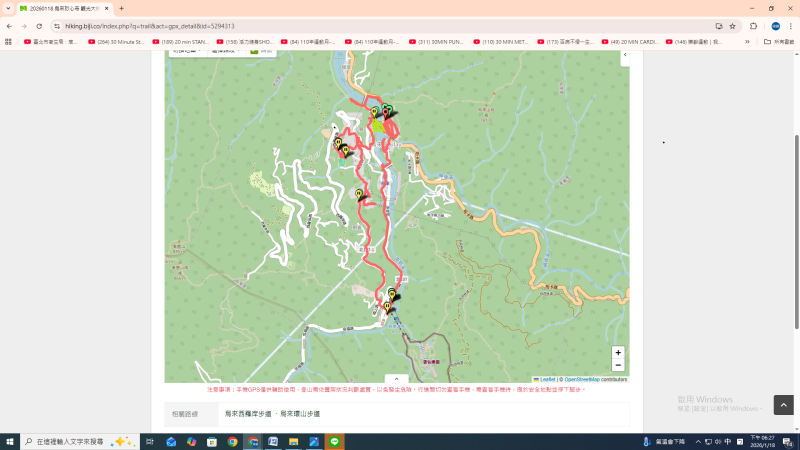Reload the page with browser refresh icon
Image resolution: width=800 pixels, height=450 pixels.
pos(39,26)
